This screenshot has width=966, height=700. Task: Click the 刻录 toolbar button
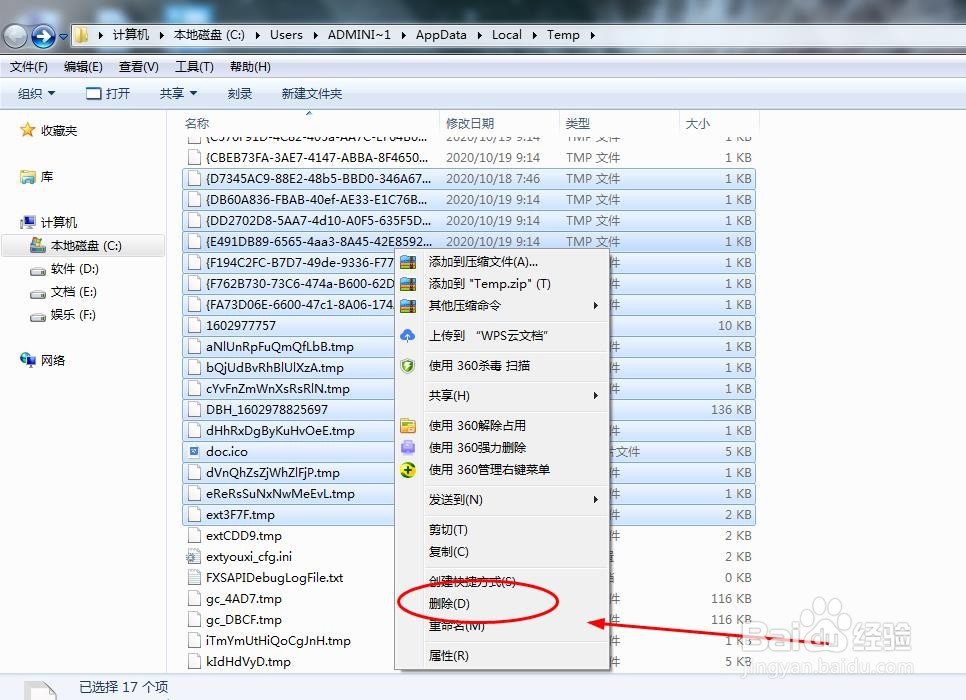click(240, 94)
